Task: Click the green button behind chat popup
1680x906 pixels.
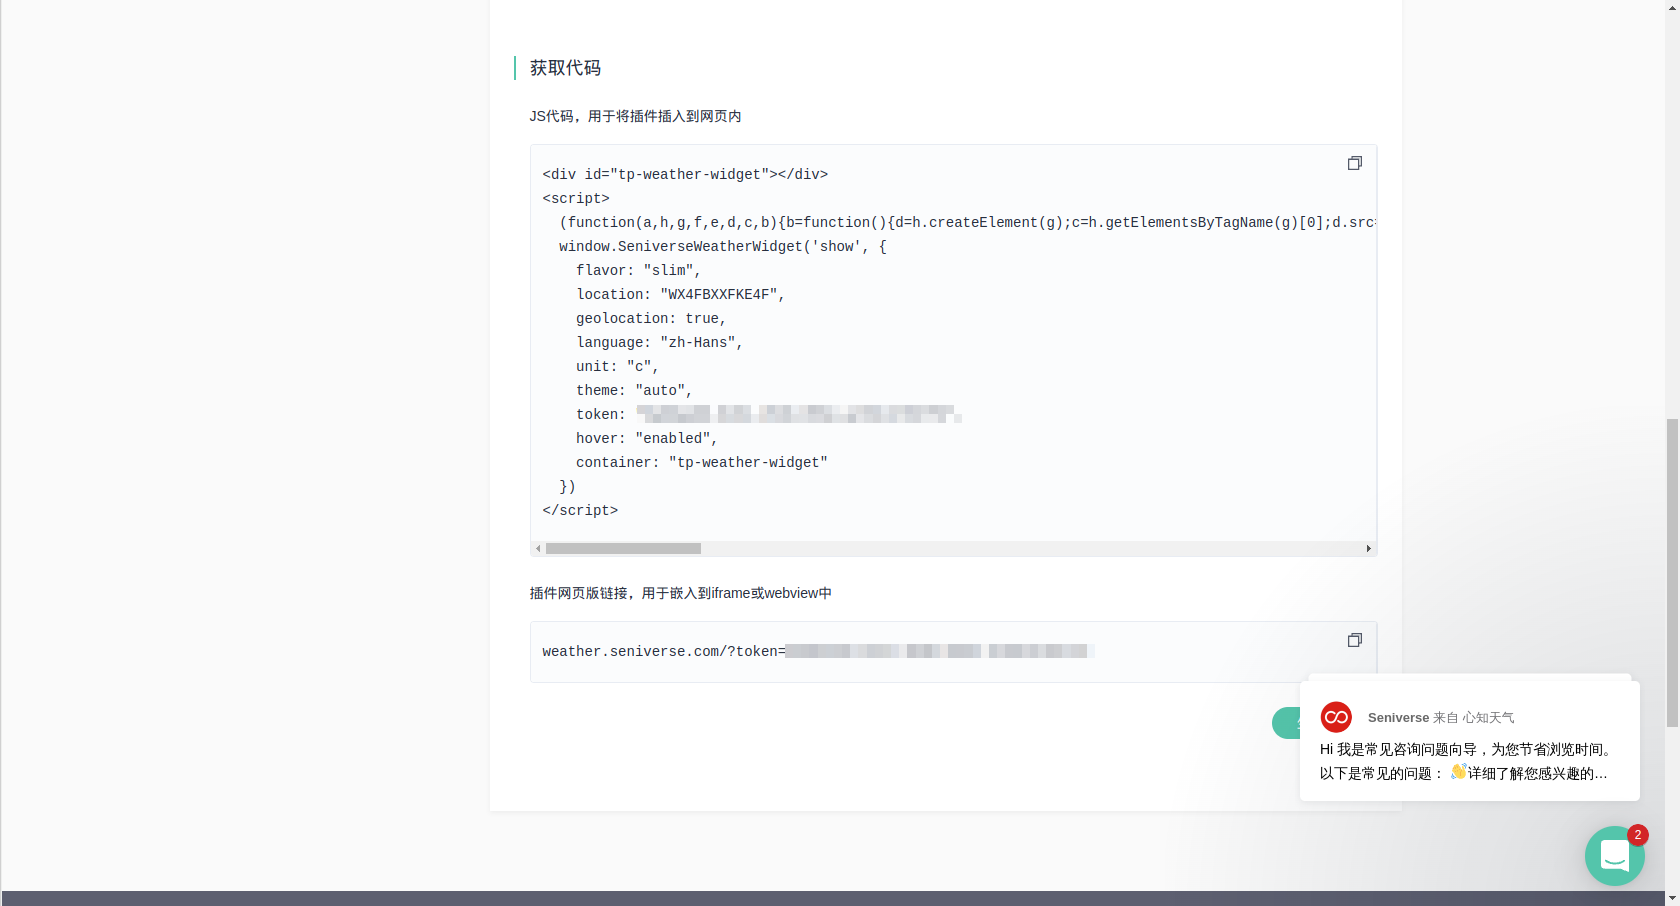Action: click(1287, 722)
